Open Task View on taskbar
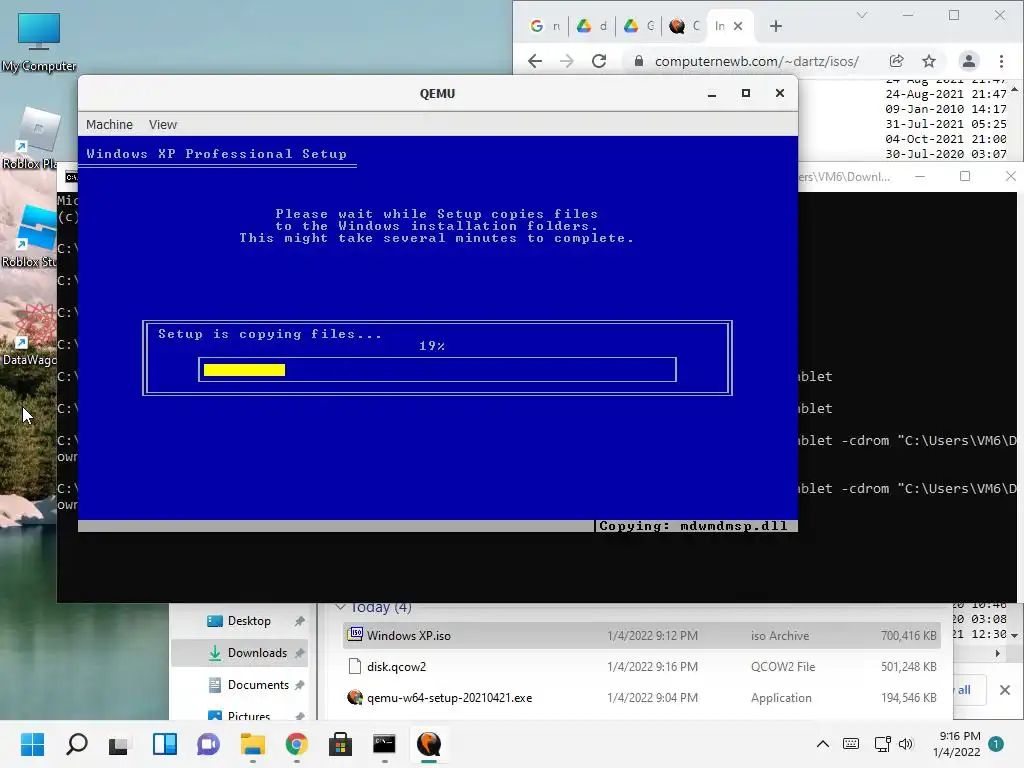This screenshot has height=768, width=1024. coord(119,744)
